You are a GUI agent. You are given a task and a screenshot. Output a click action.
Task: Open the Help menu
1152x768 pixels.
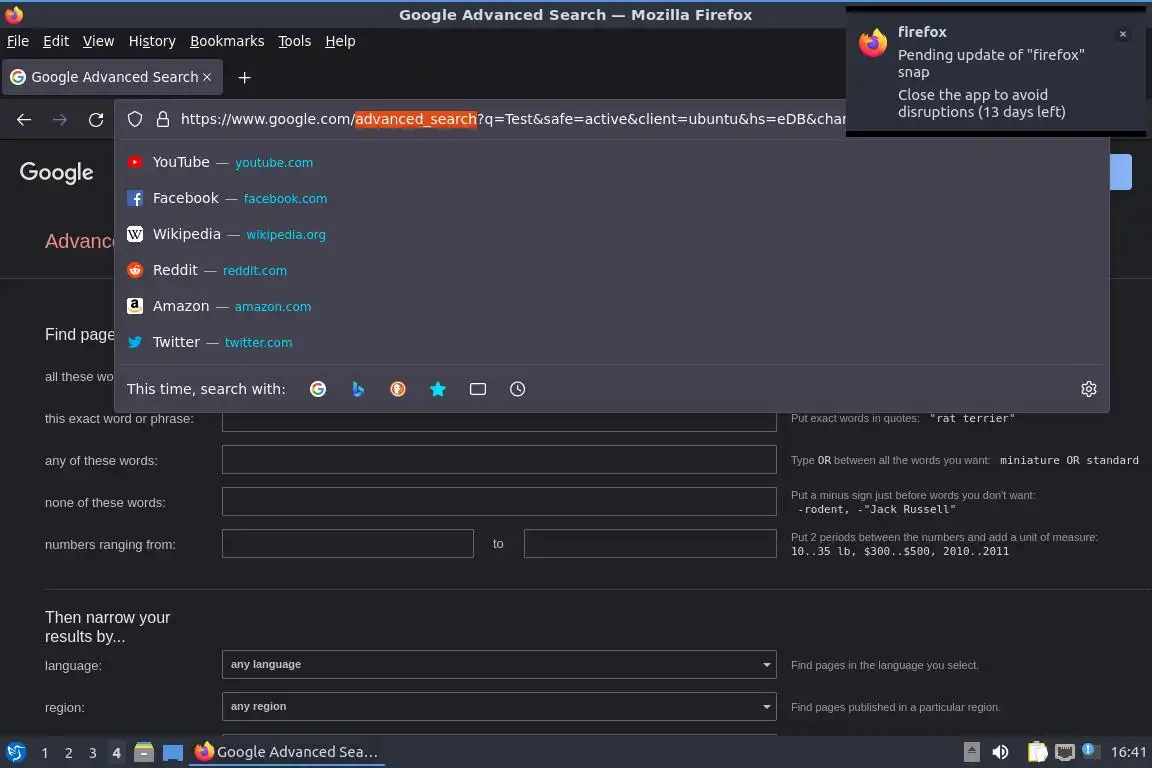tap(340, 41)
